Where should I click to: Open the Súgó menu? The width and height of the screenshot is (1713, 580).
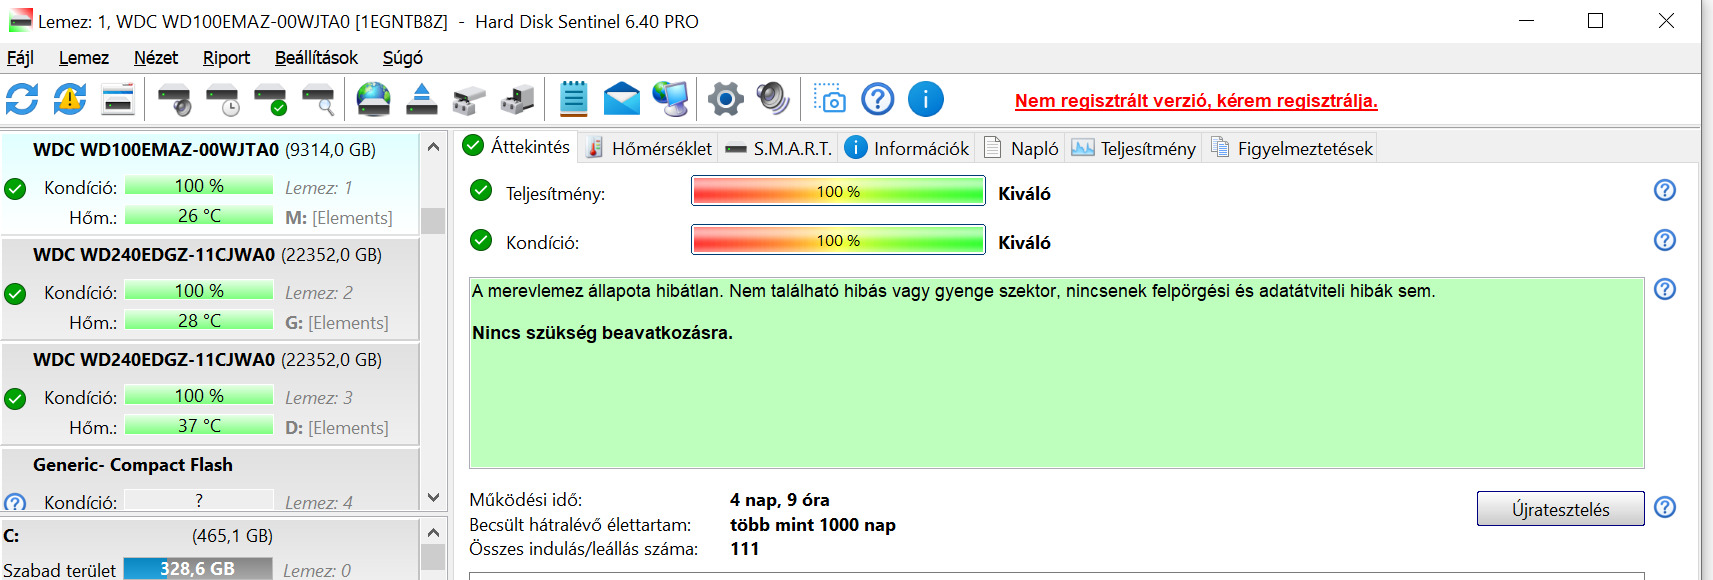coord(402,58)
